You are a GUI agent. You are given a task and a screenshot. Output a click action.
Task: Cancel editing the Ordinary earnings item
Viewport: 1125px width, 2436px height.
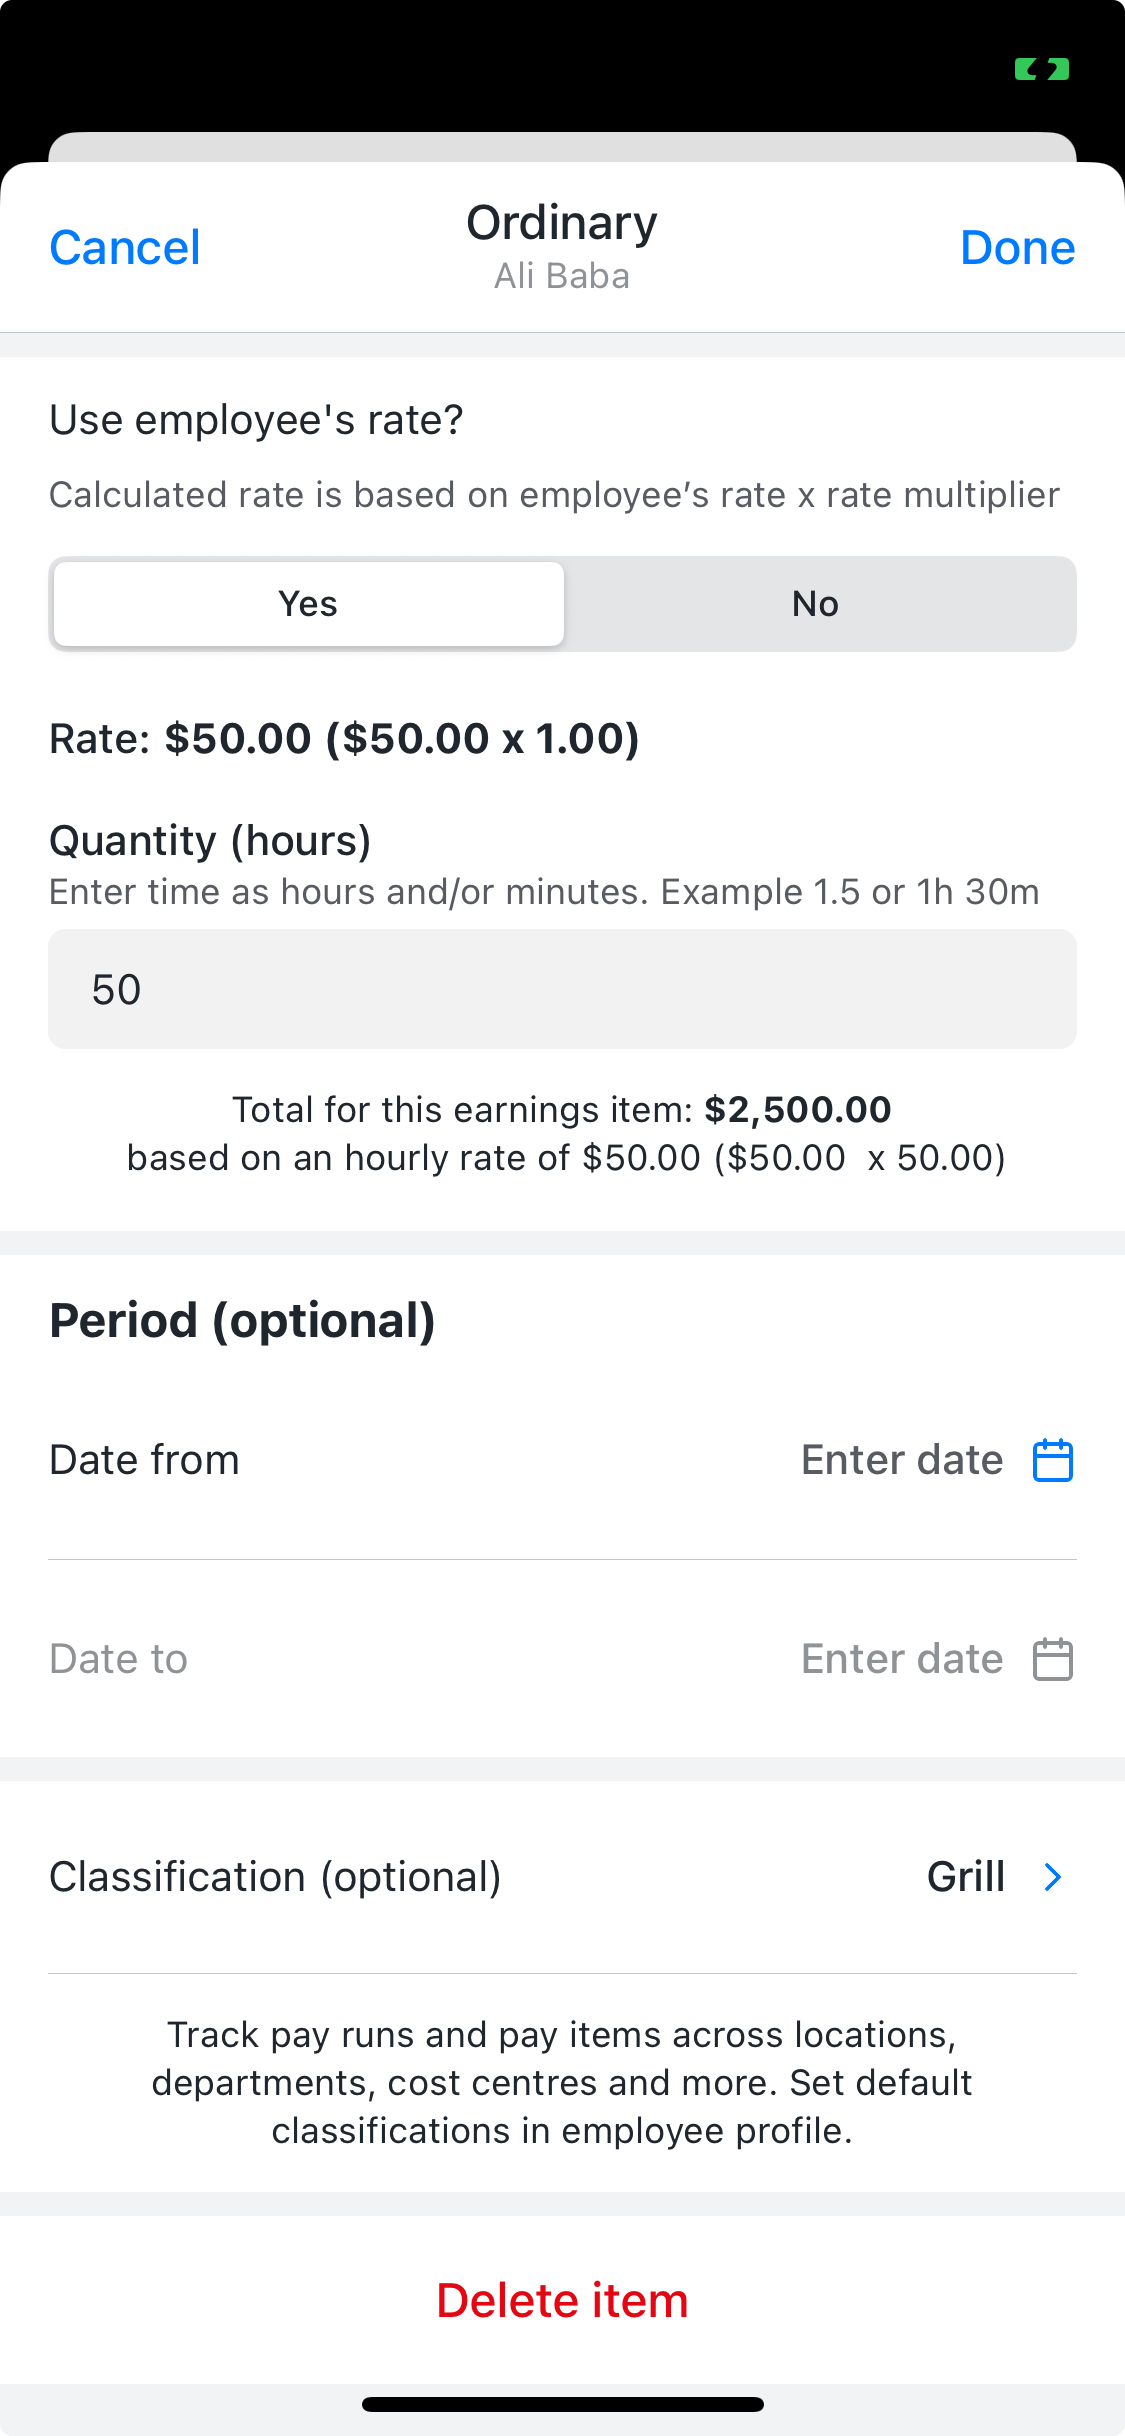pos(125,248)
